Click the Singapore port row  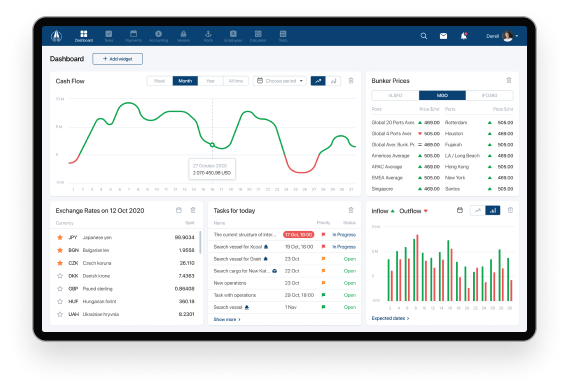tap(406, 189)
